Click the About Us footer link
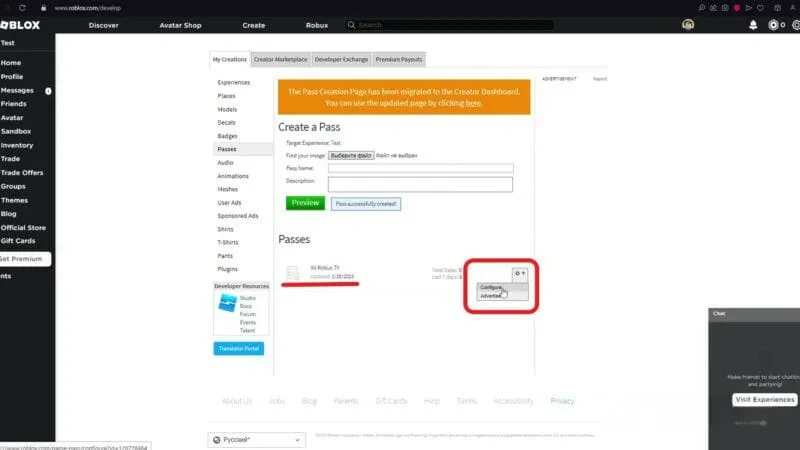Viewport: 800px width, 450px height. tap(237, 401)
